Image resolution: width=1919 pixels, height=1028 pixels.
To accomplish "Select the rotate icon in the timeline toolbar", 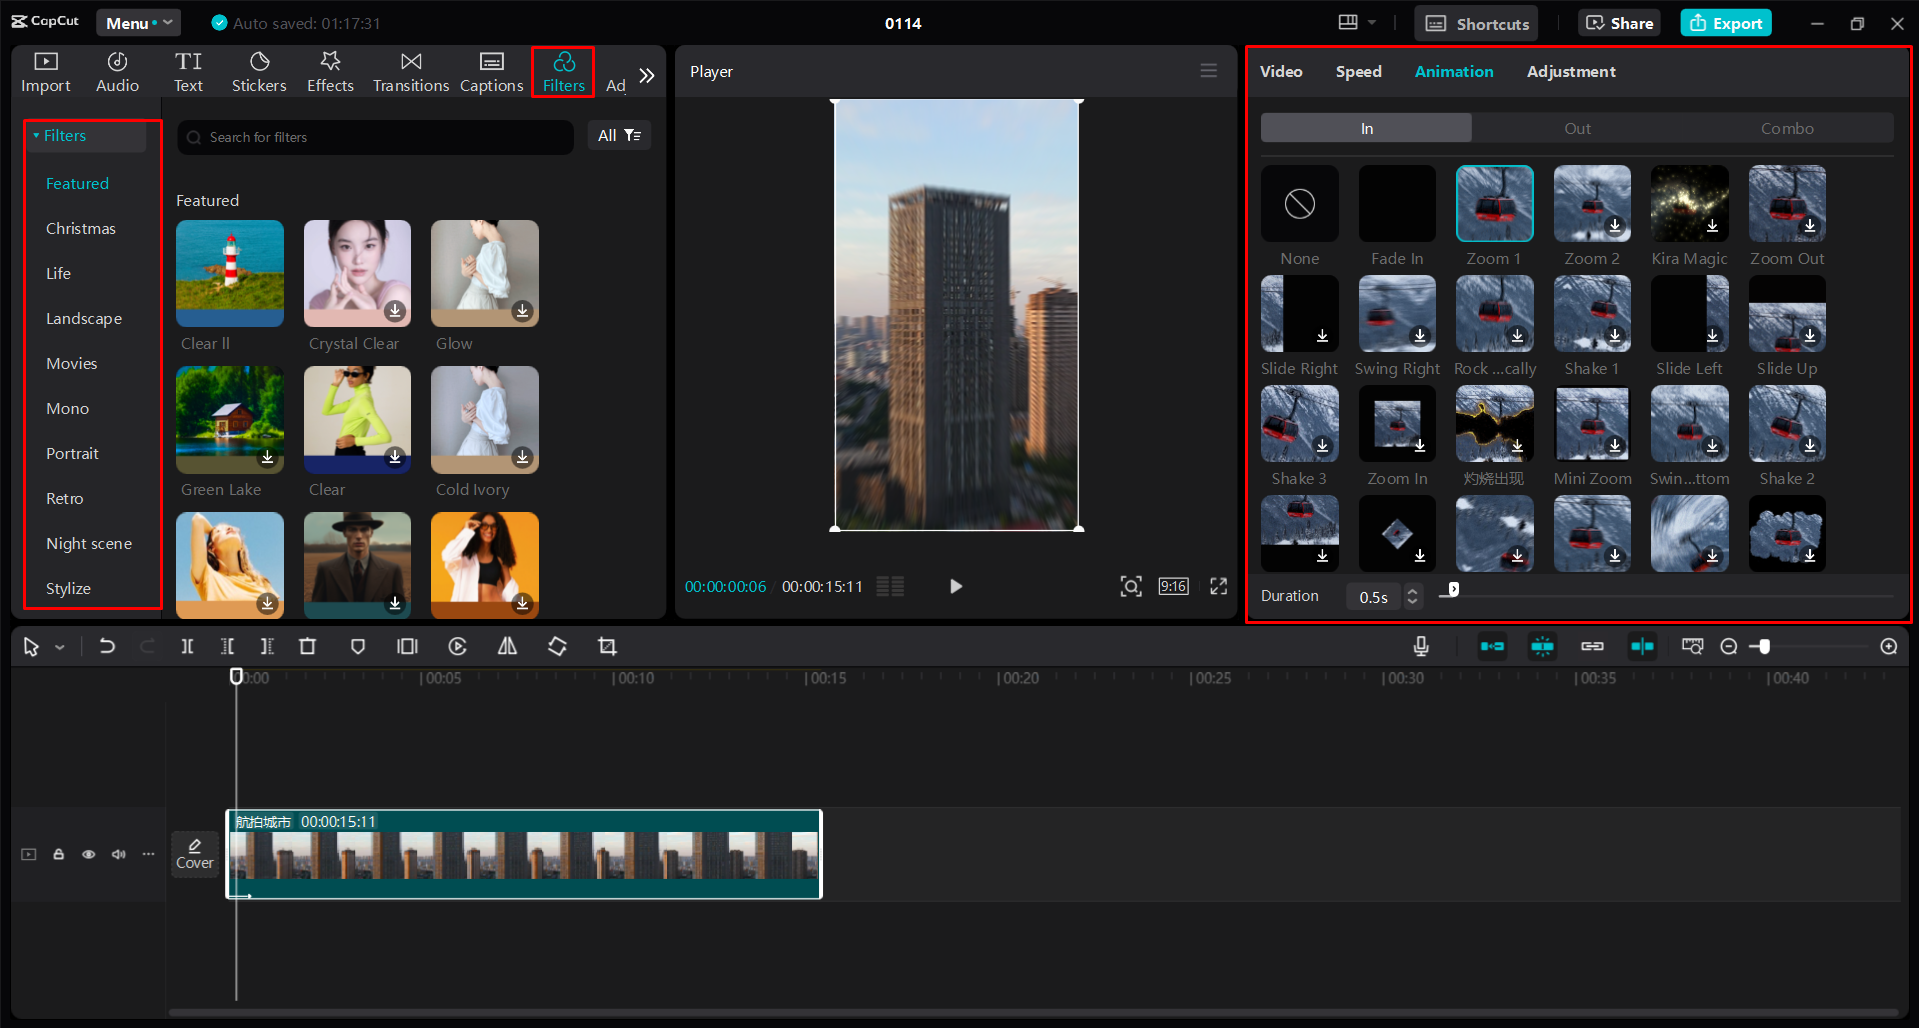I will click(x=557, y=646).
